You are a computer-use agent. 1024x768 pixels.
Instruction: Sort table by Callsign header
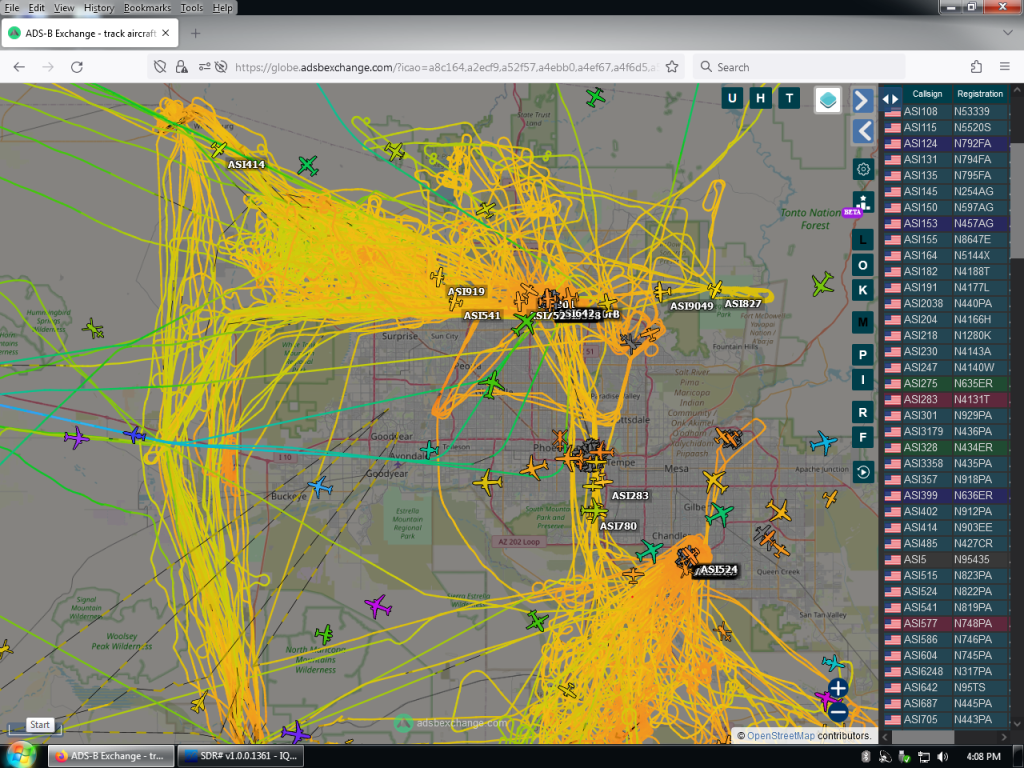click(x=927, y=93)
